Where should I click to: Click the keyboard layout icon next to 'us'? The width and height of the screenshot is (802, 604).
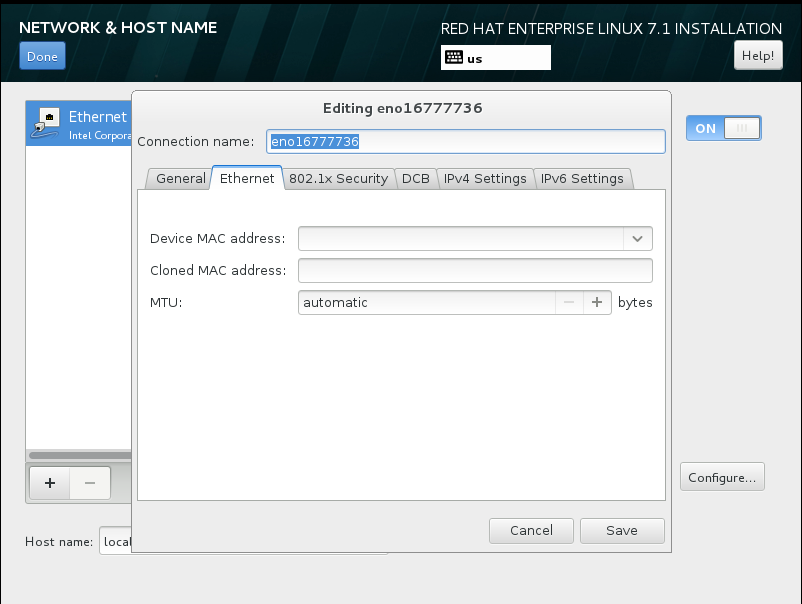(454, 57)
